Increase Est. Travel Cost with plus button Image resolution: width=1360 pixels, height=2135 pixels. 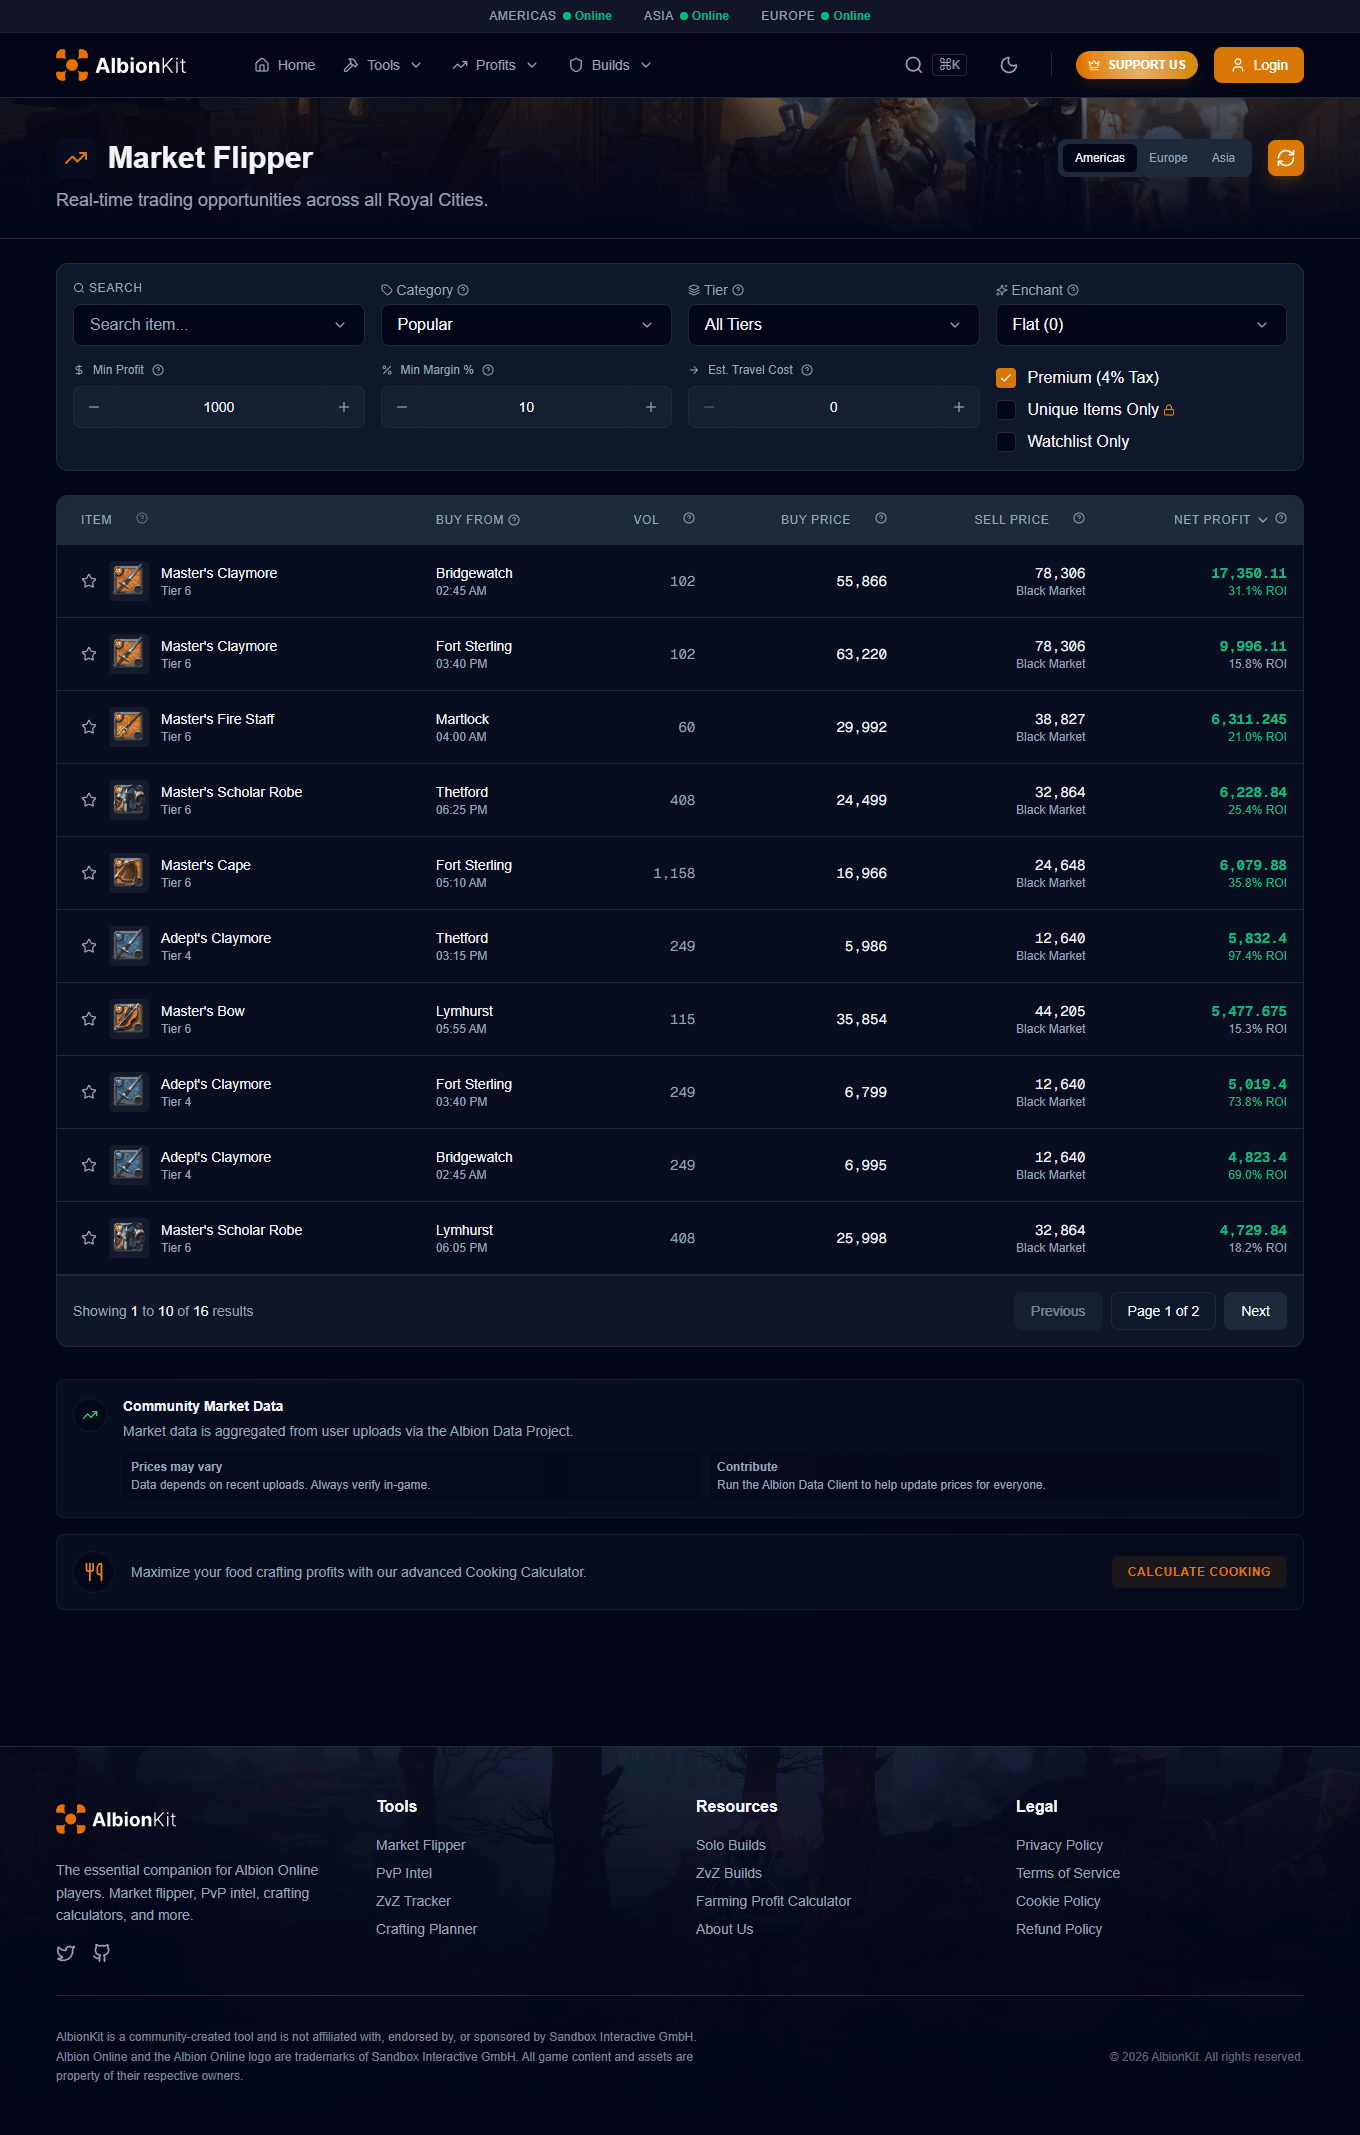(959, 407)
